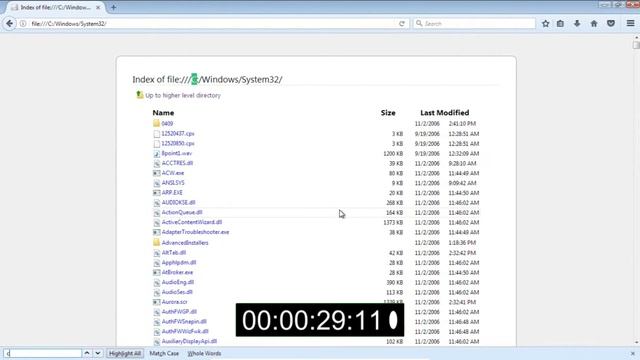Click the folder icon beside AdvancedInstallers

[x=156, y=242]
